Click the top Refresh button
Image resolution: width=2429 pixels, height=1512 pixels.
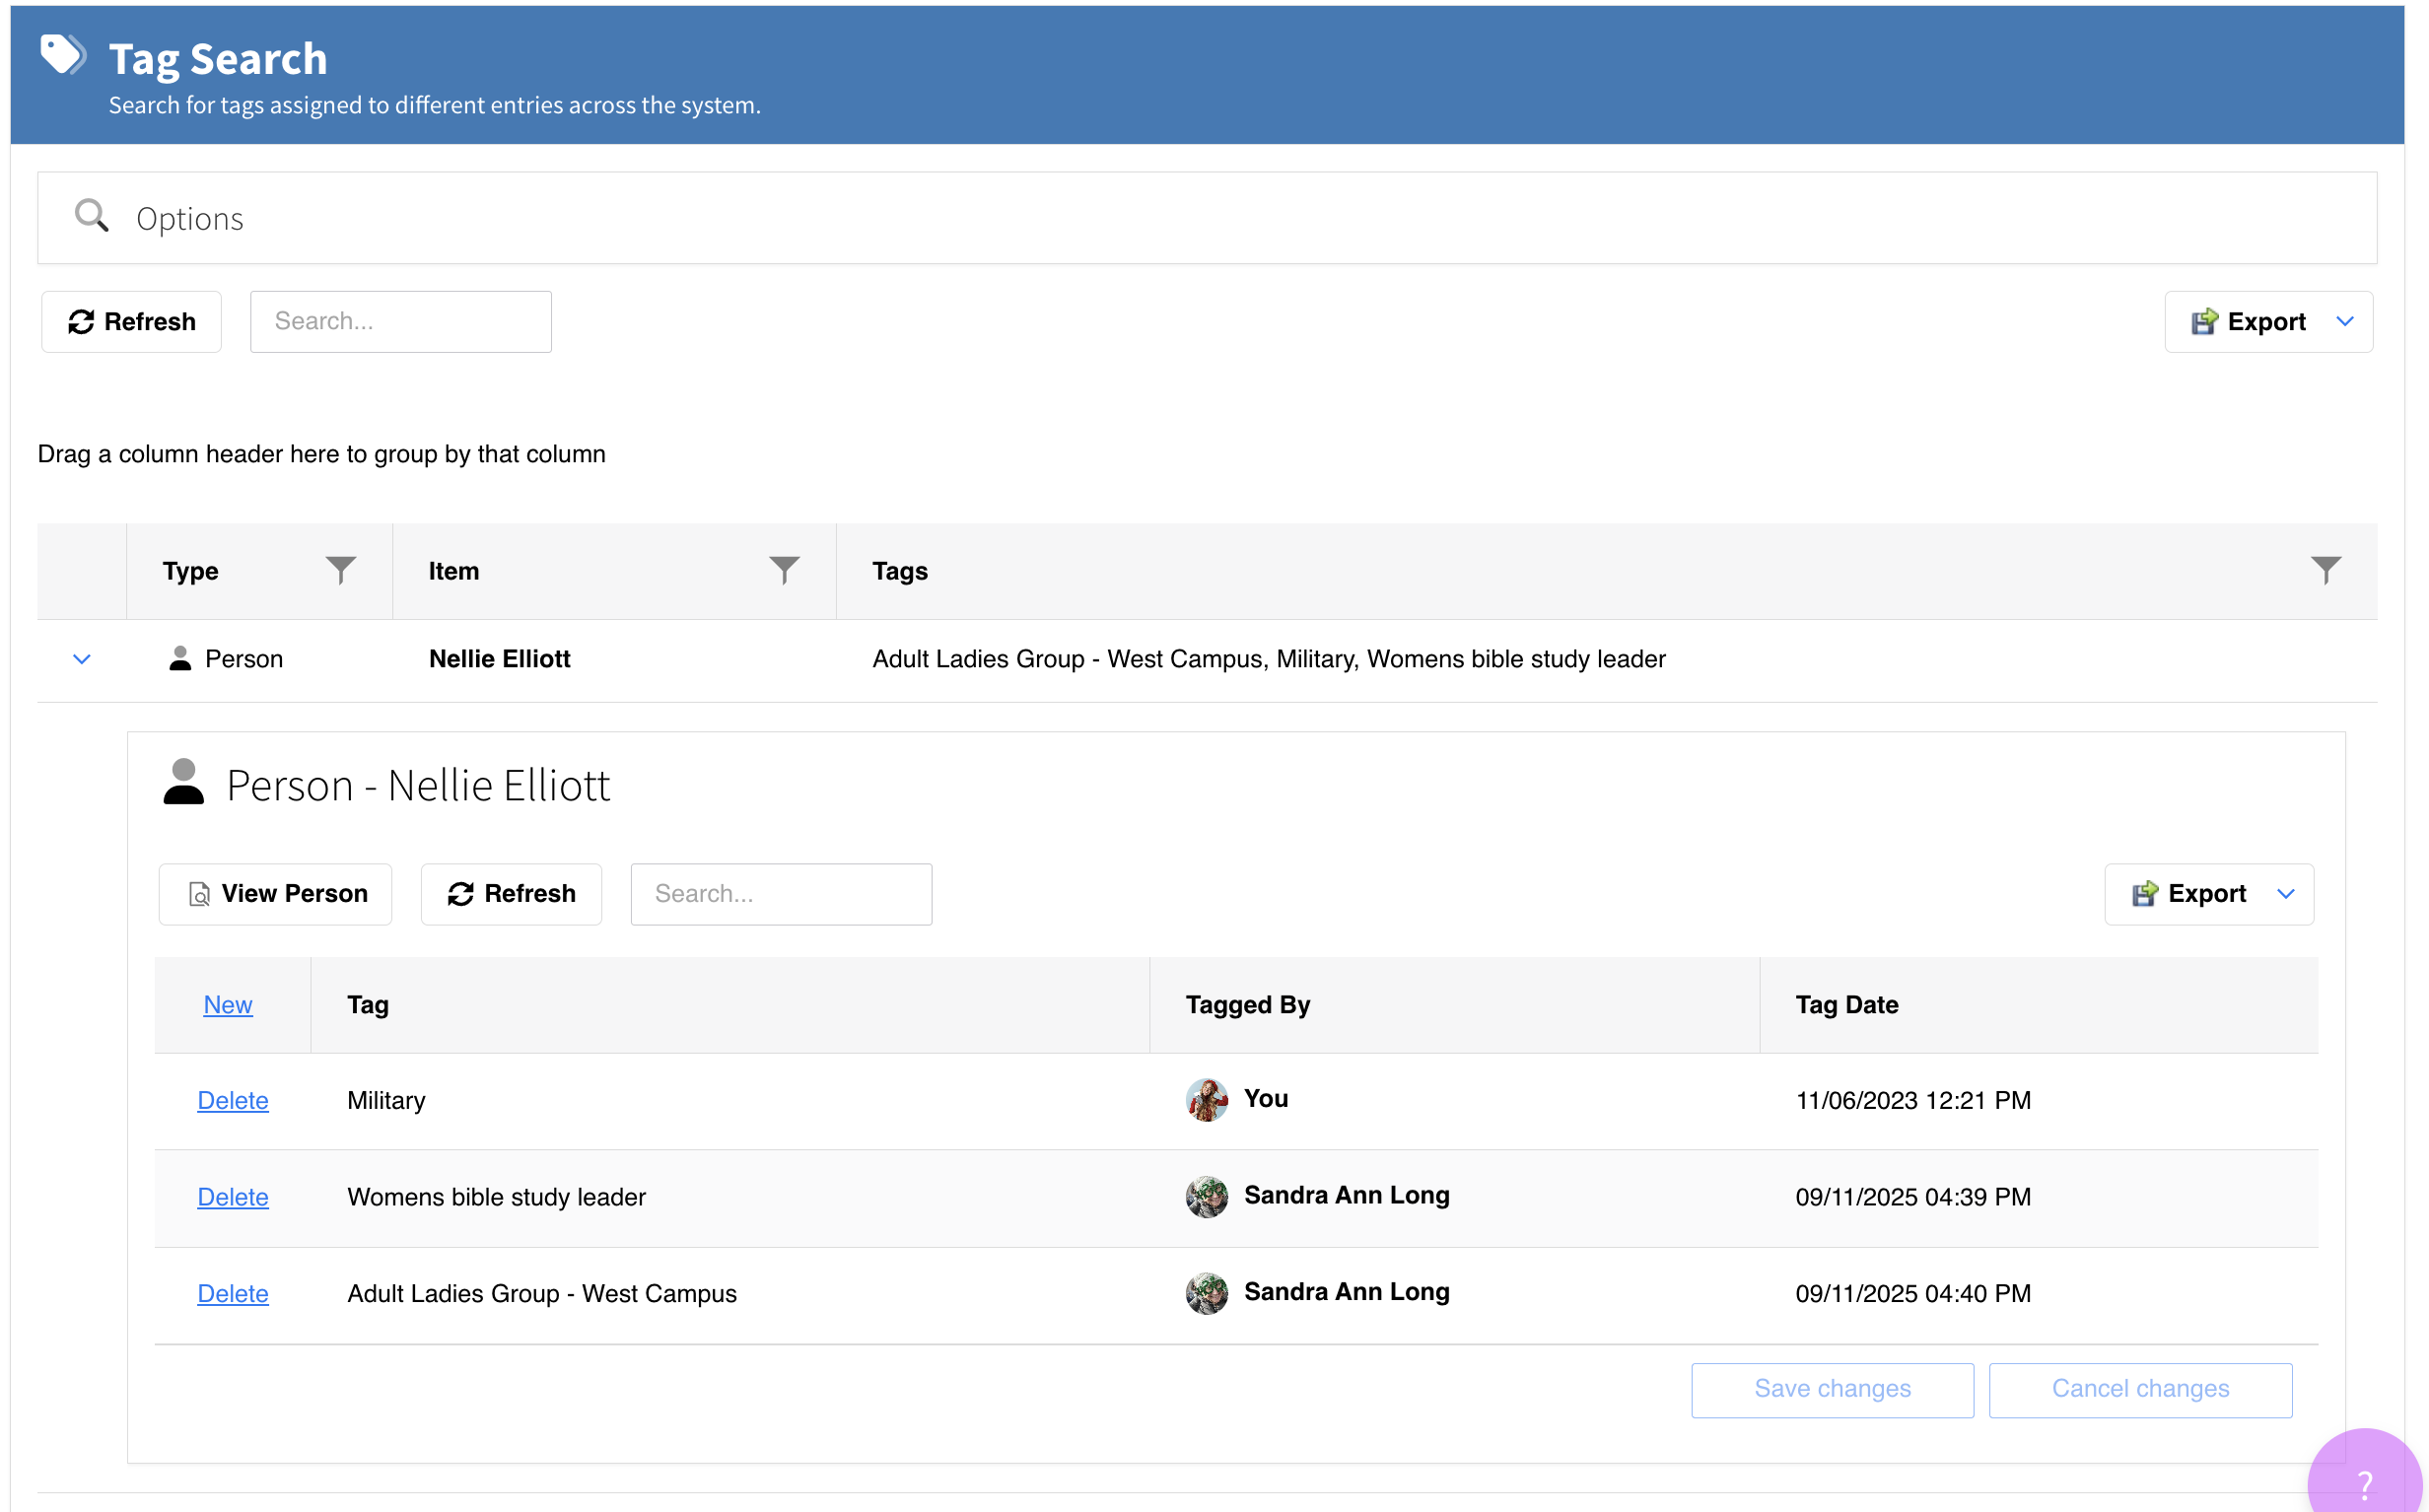131,321
